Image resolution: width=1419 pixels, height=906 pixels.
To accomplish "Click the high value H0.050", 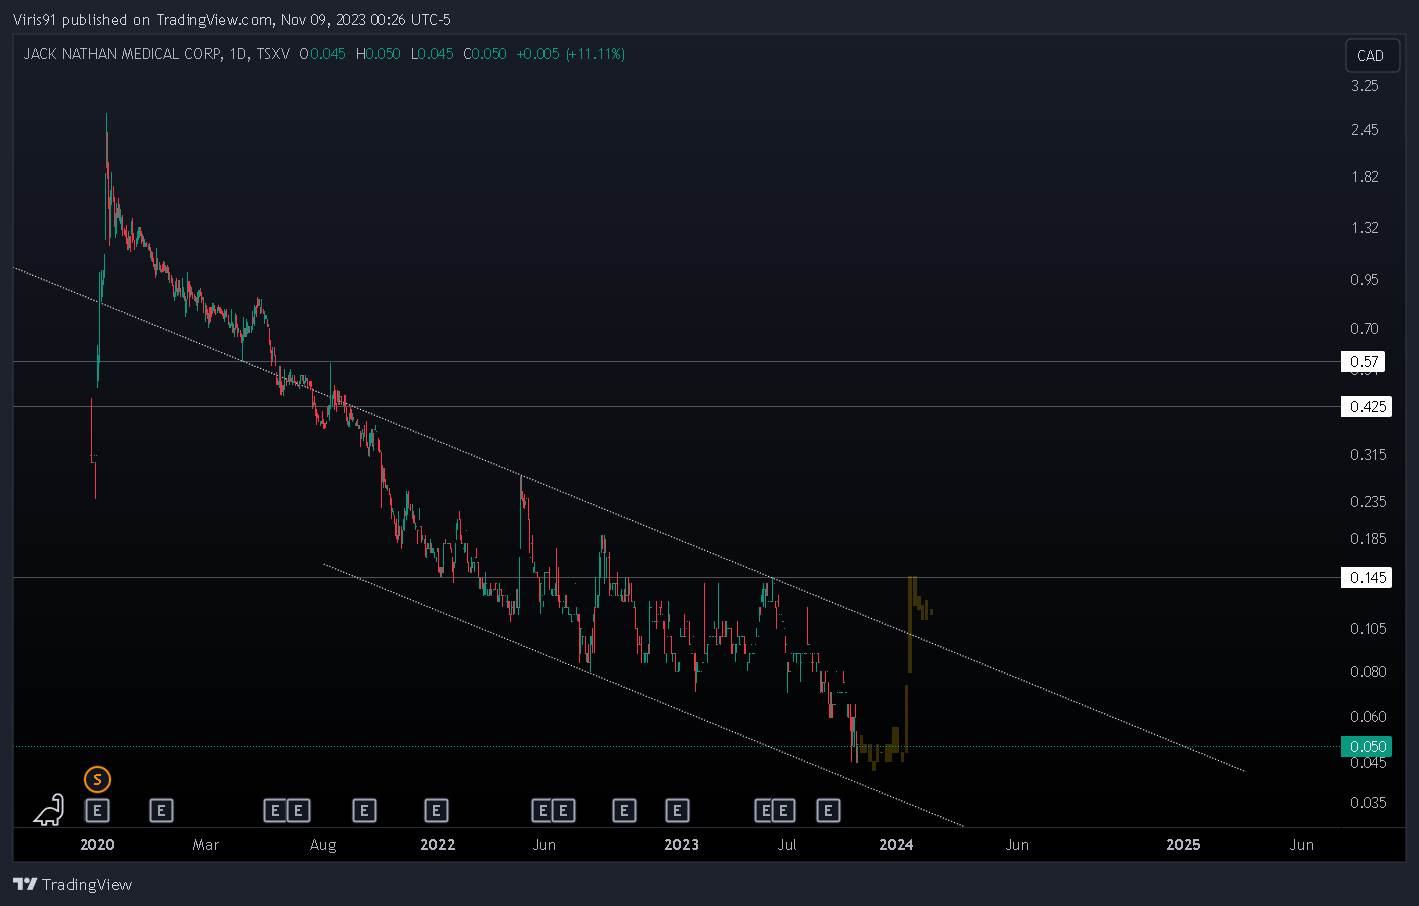I will [378, 54].
